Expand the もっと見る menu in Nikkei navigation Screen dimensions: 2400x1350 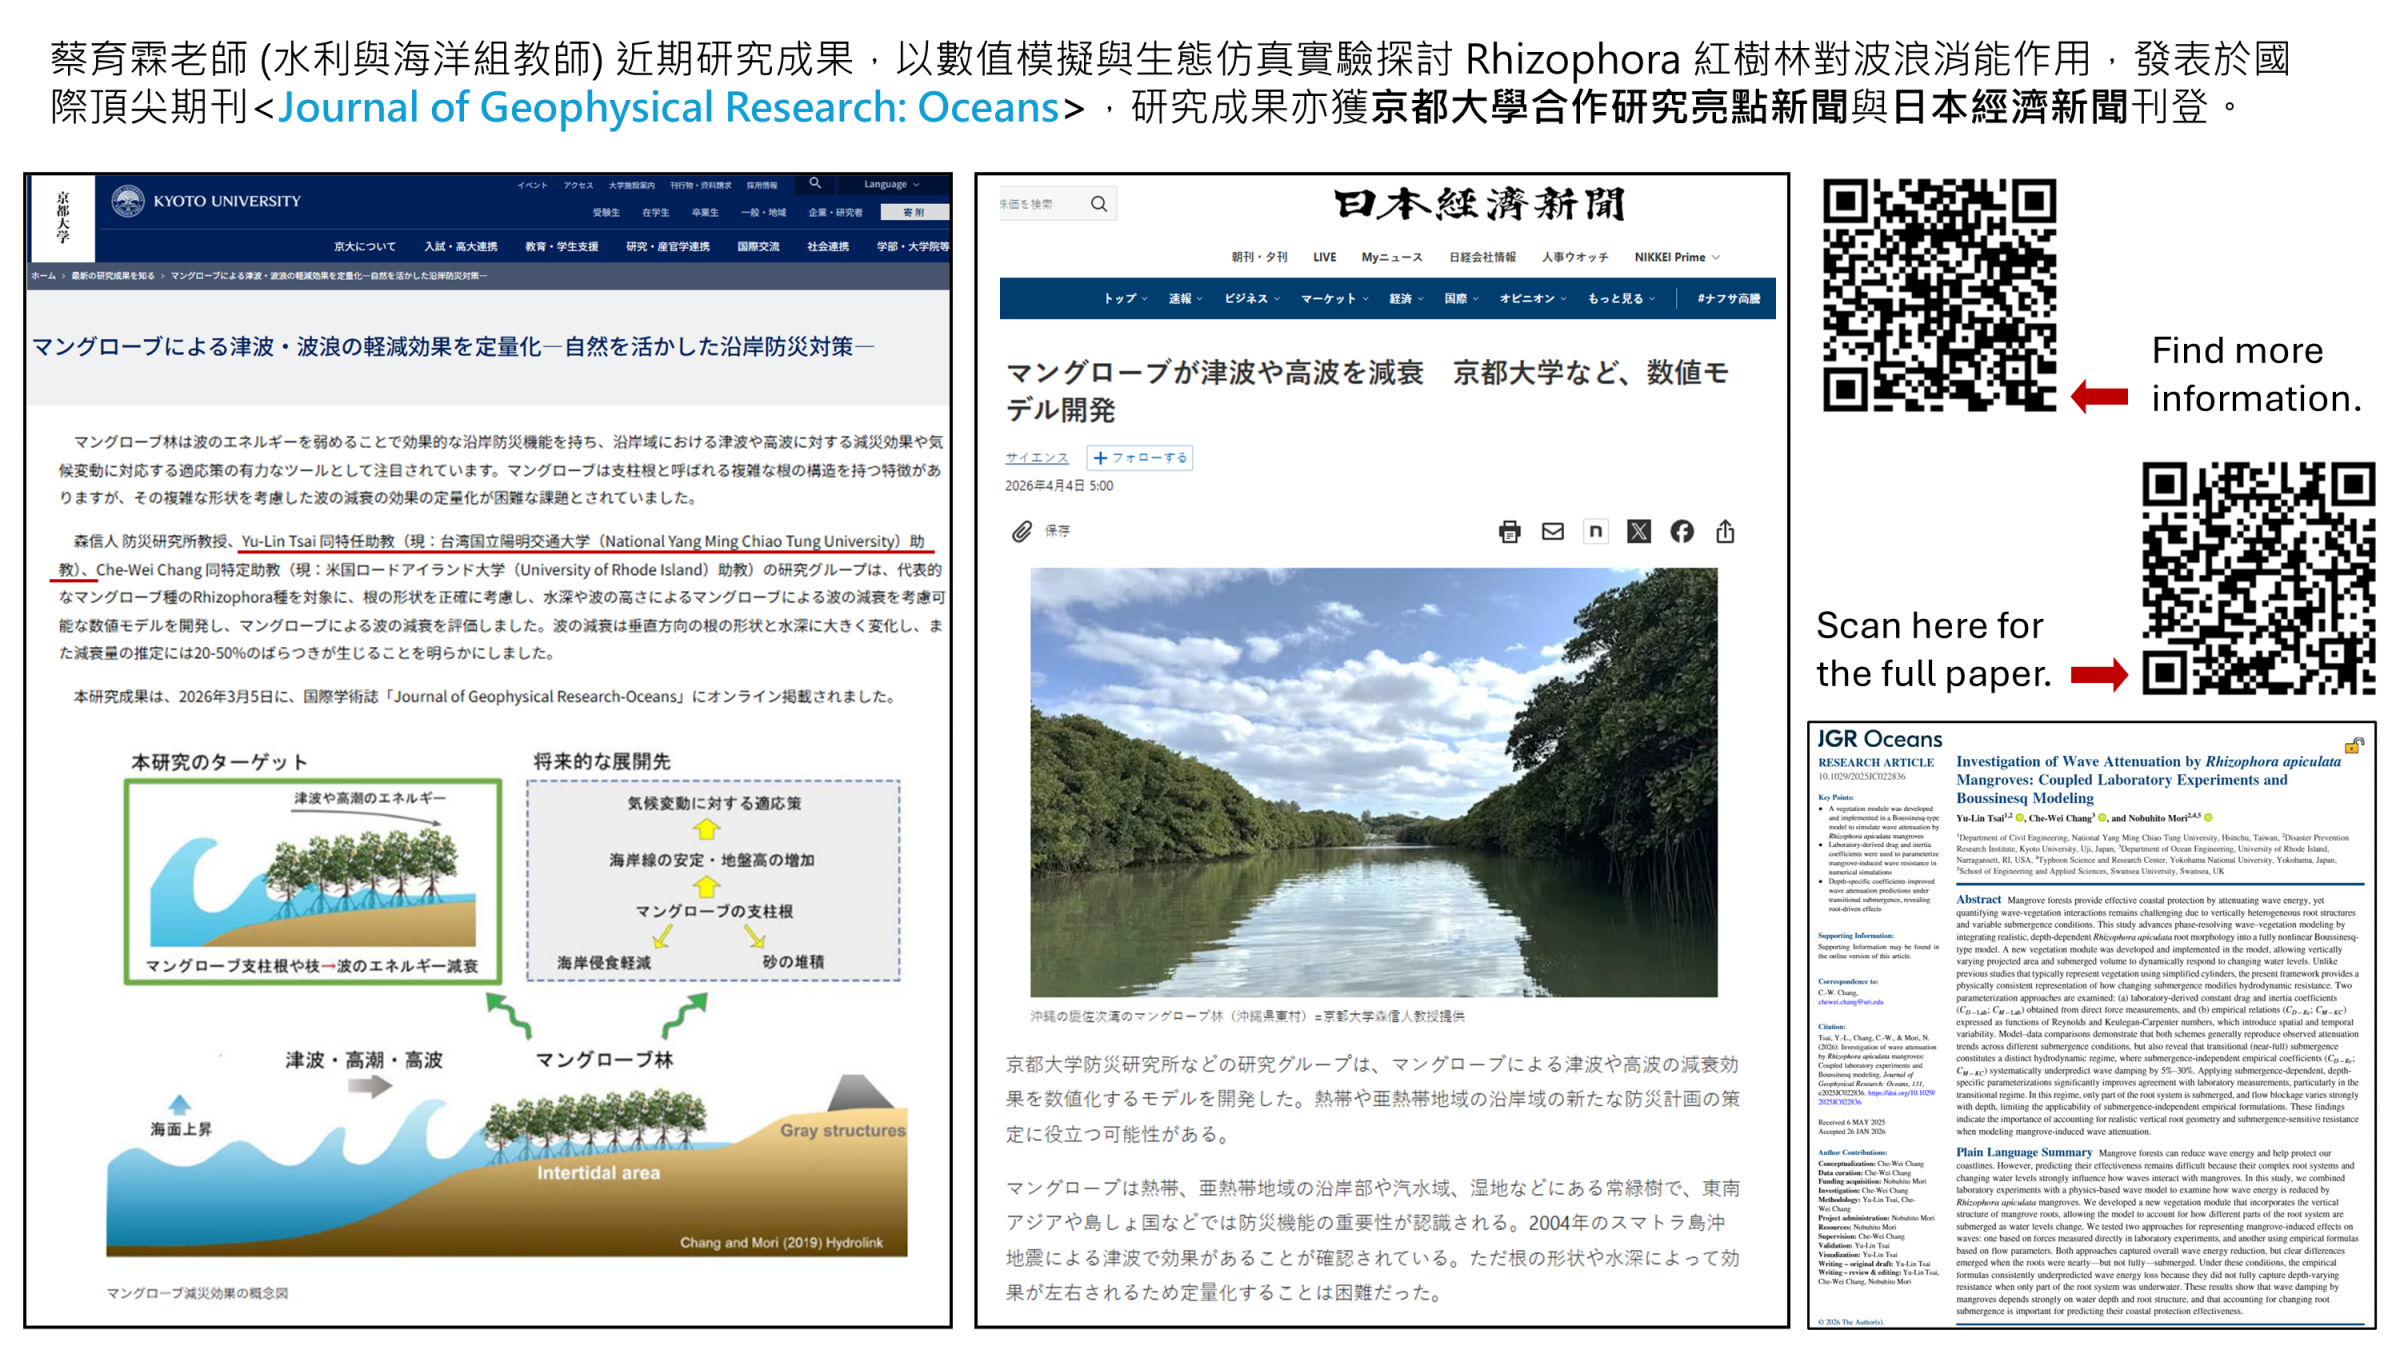[x=1621, y=298]
